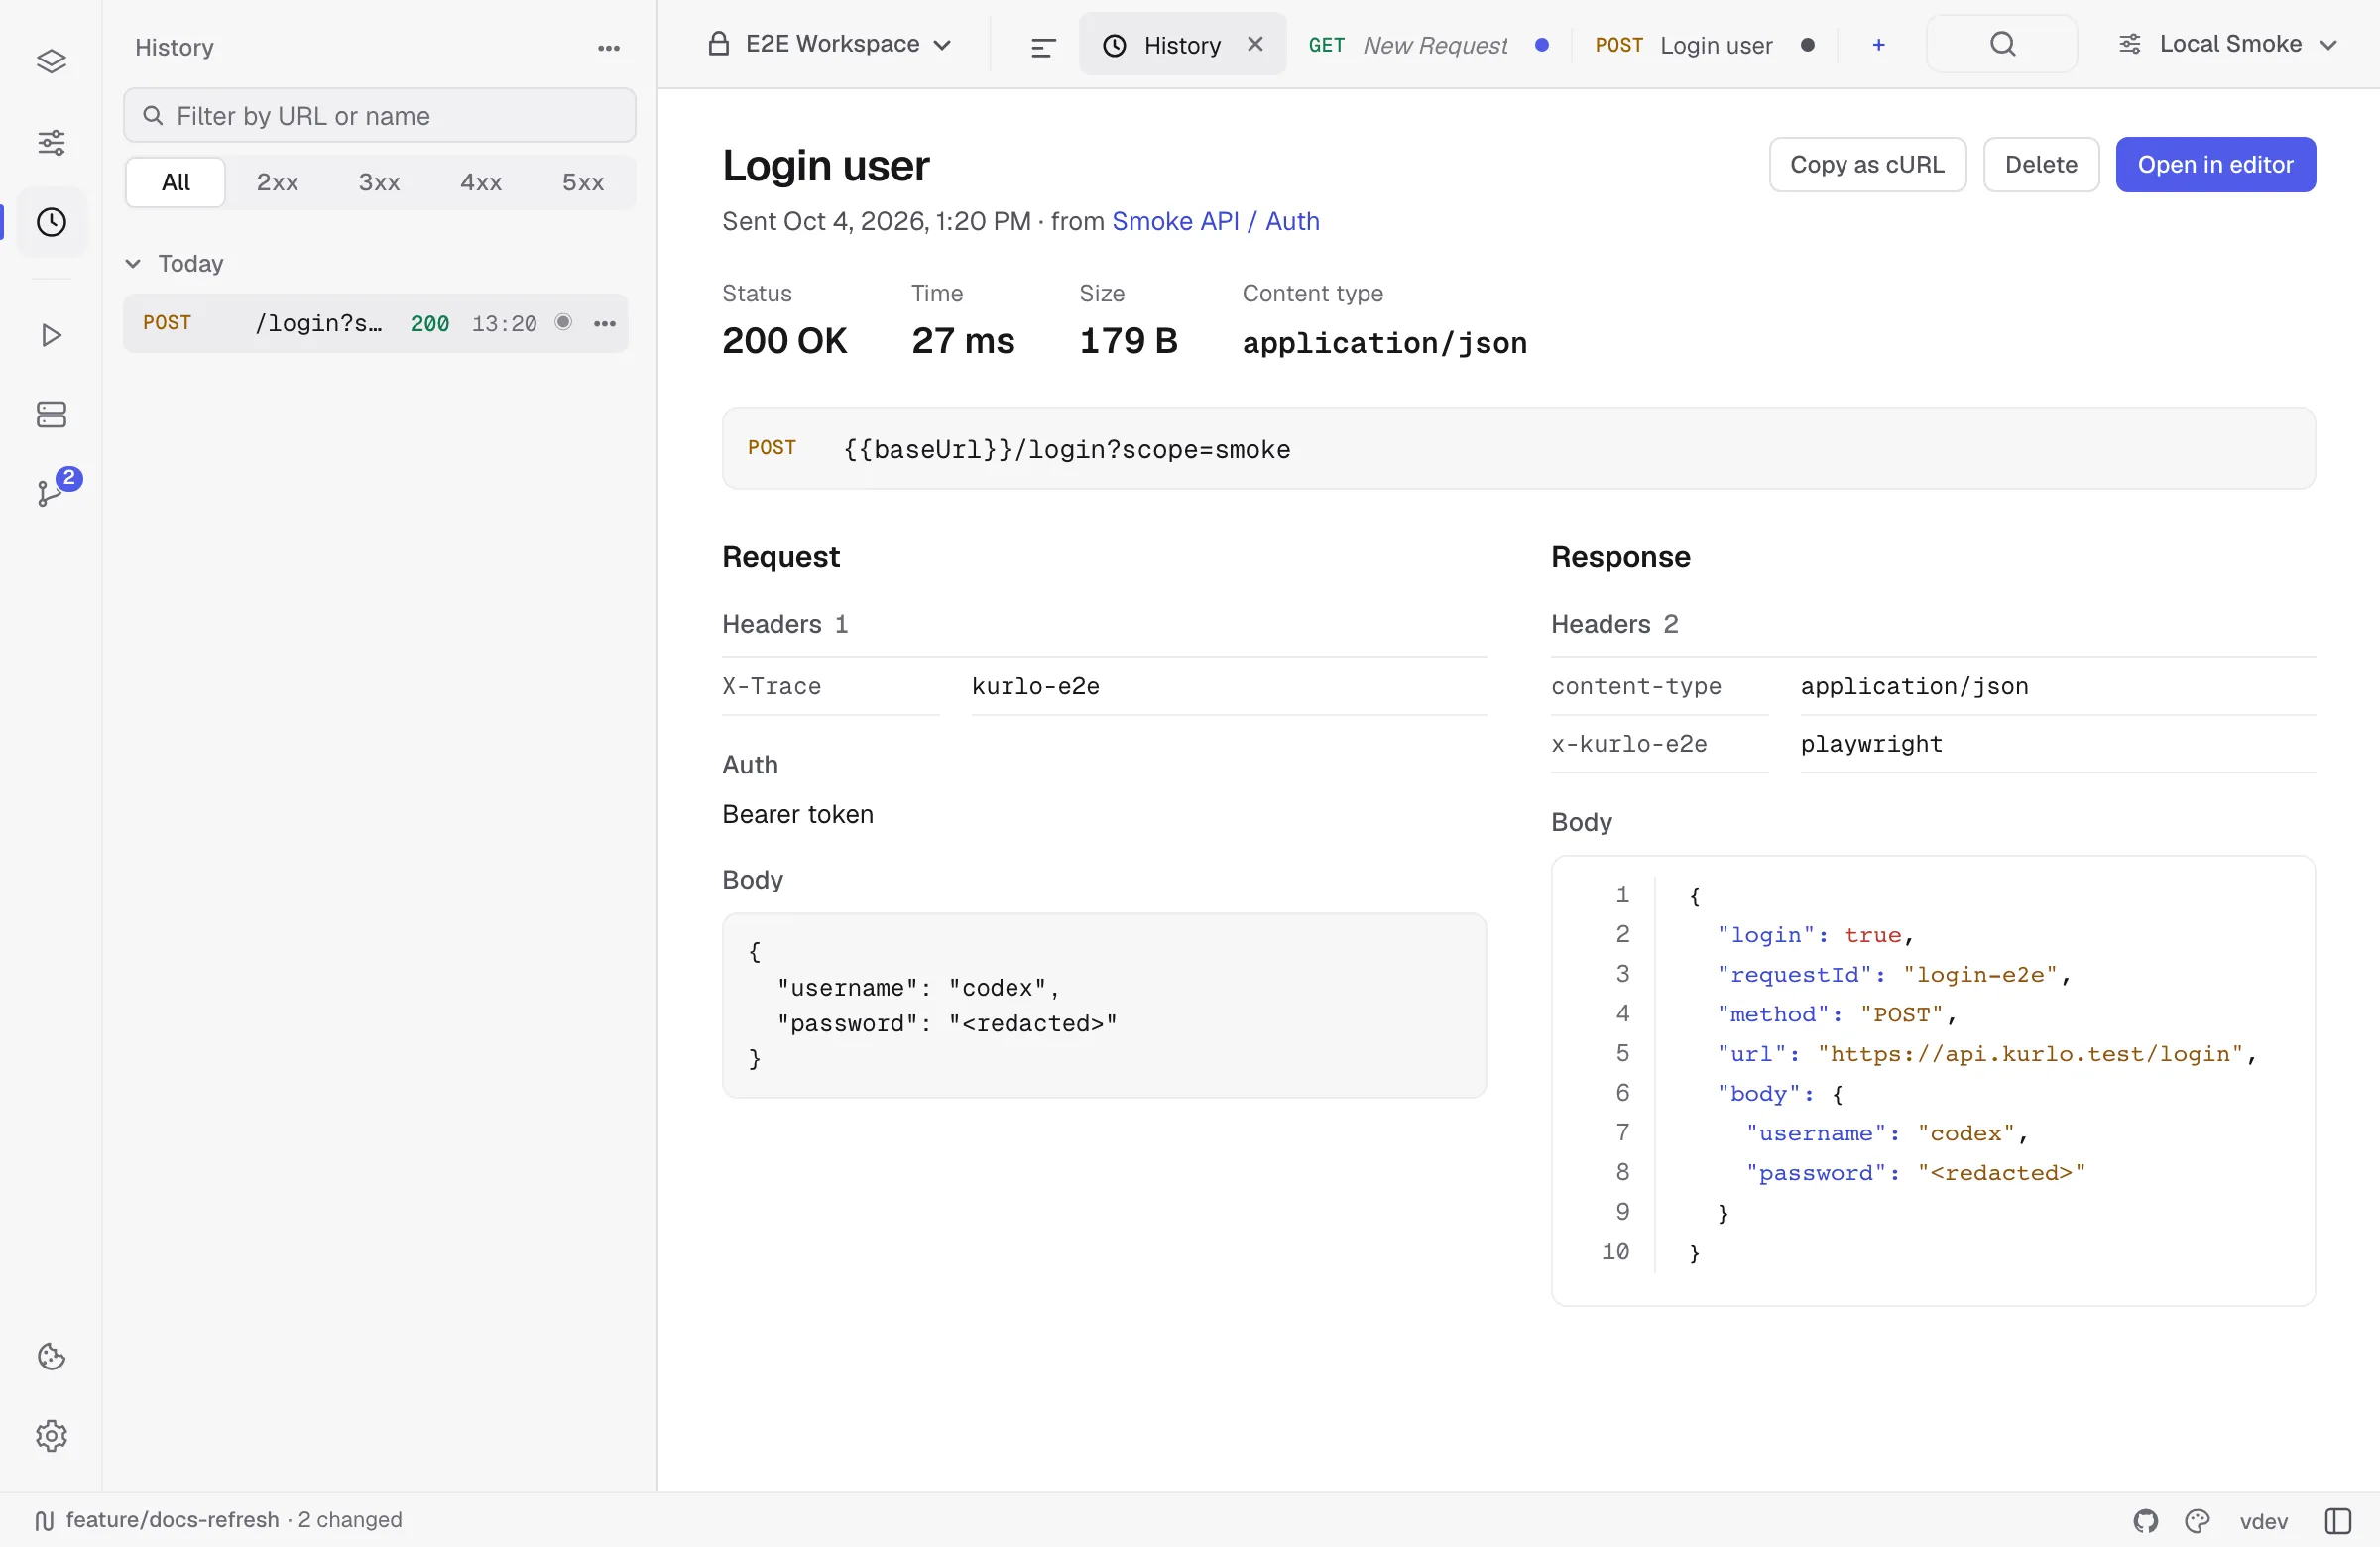Close the History tab
The height and width of the screenshot is (1547, 2380).
tap(1255, 44)
